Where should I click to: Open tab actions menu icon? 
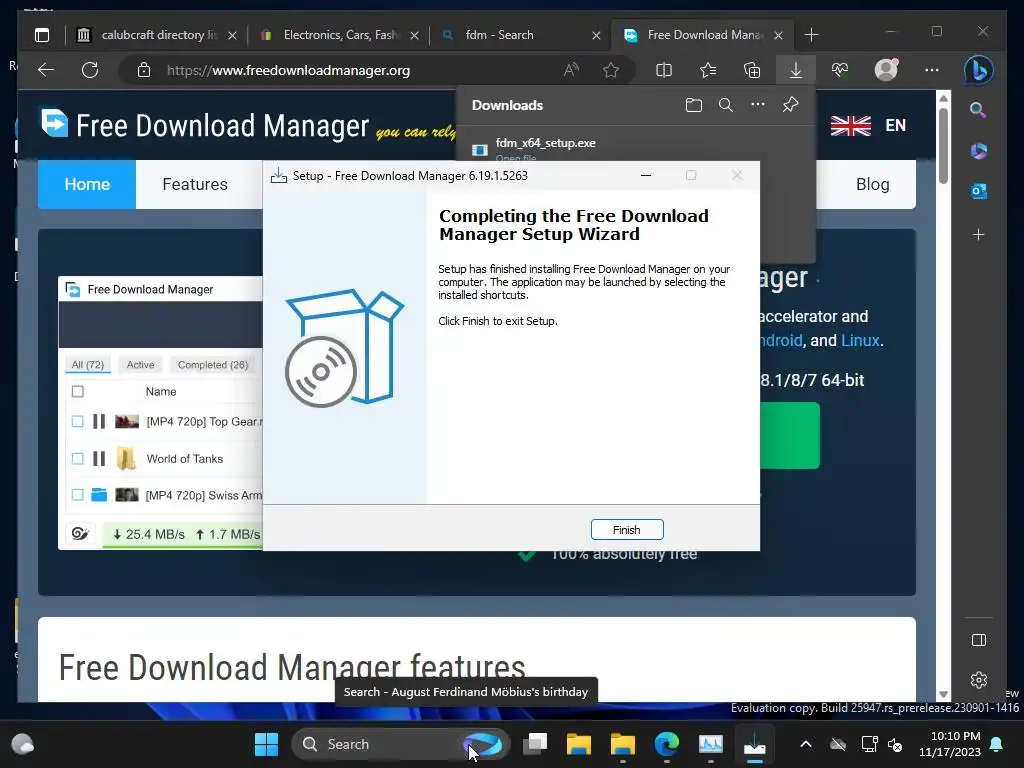pyautogui.click(x=42, y=35)
